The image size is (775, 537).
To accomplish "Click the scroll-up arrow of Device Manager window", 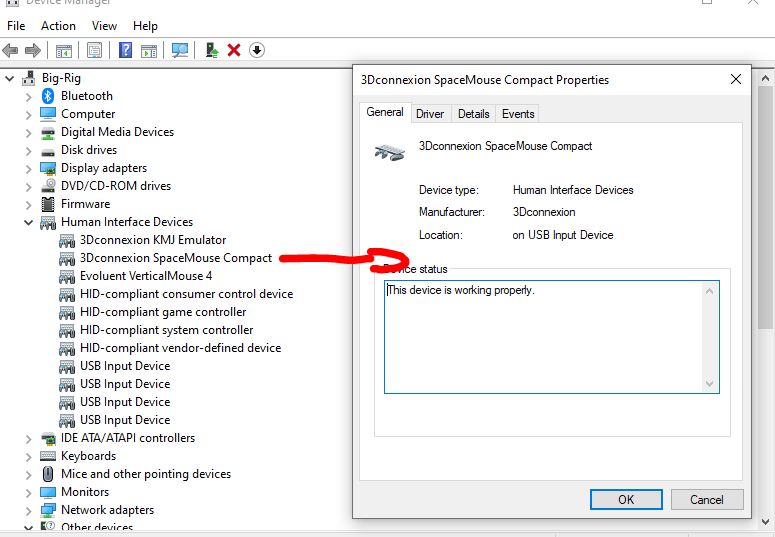I will [766, 78].
